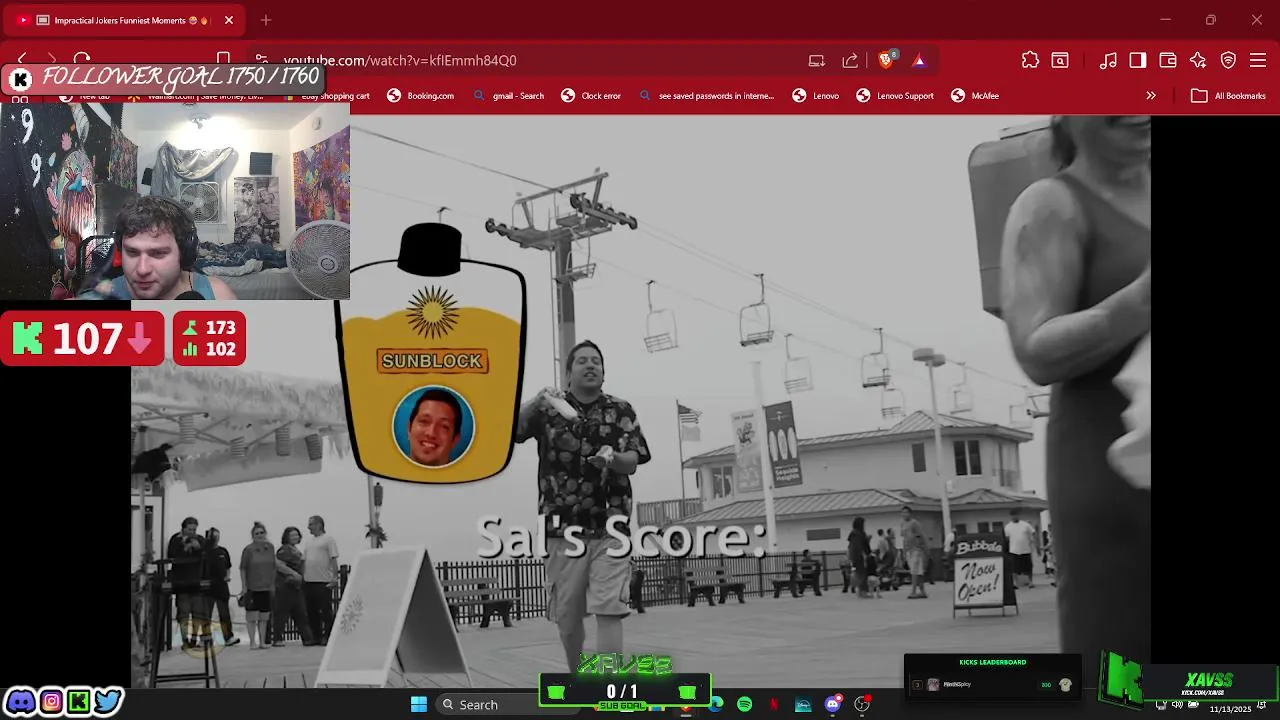Click the YouTube video player

point(640,400)
